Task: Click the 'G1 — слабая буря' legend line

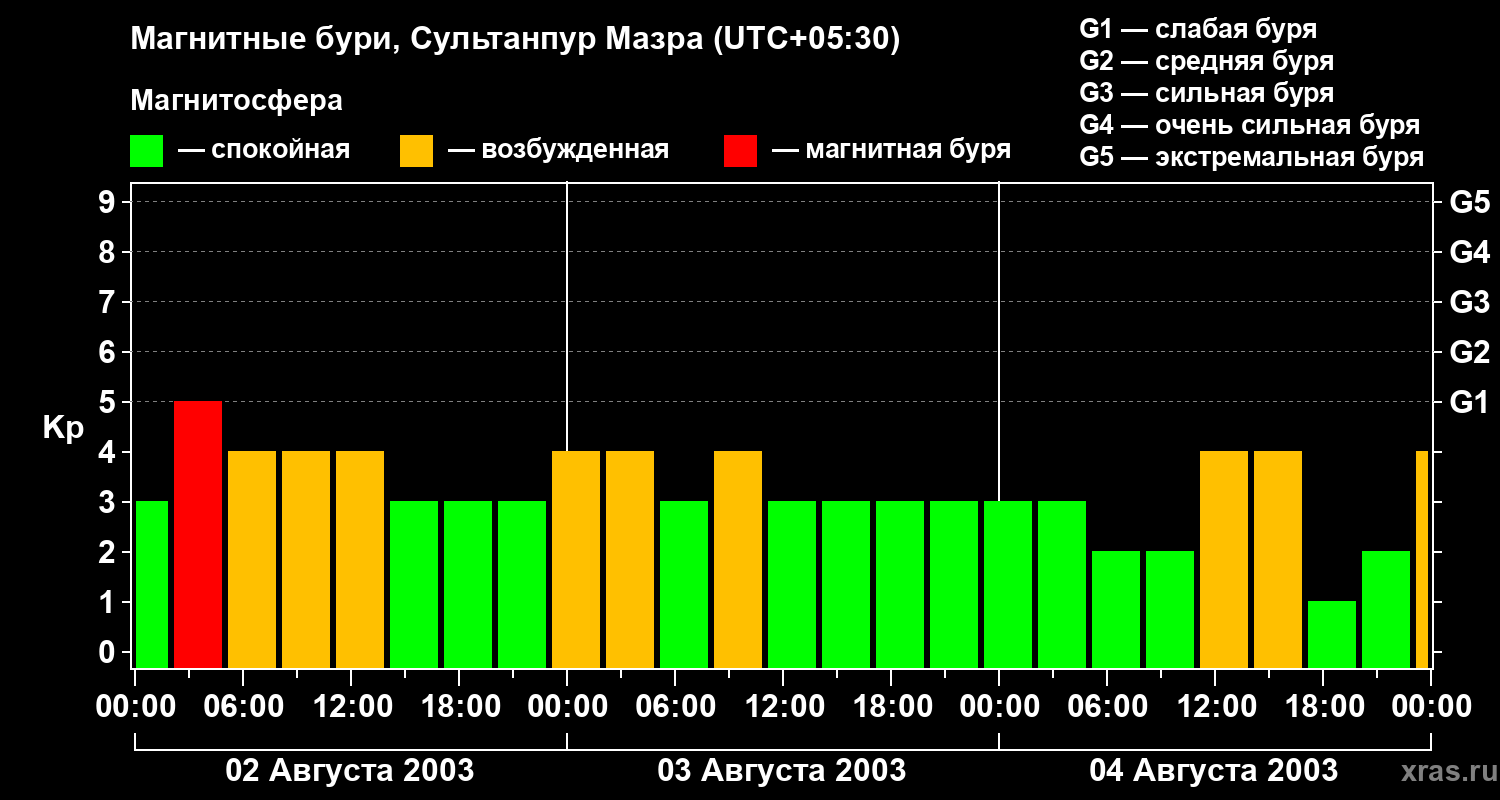Action: (x=1198, y=29)
